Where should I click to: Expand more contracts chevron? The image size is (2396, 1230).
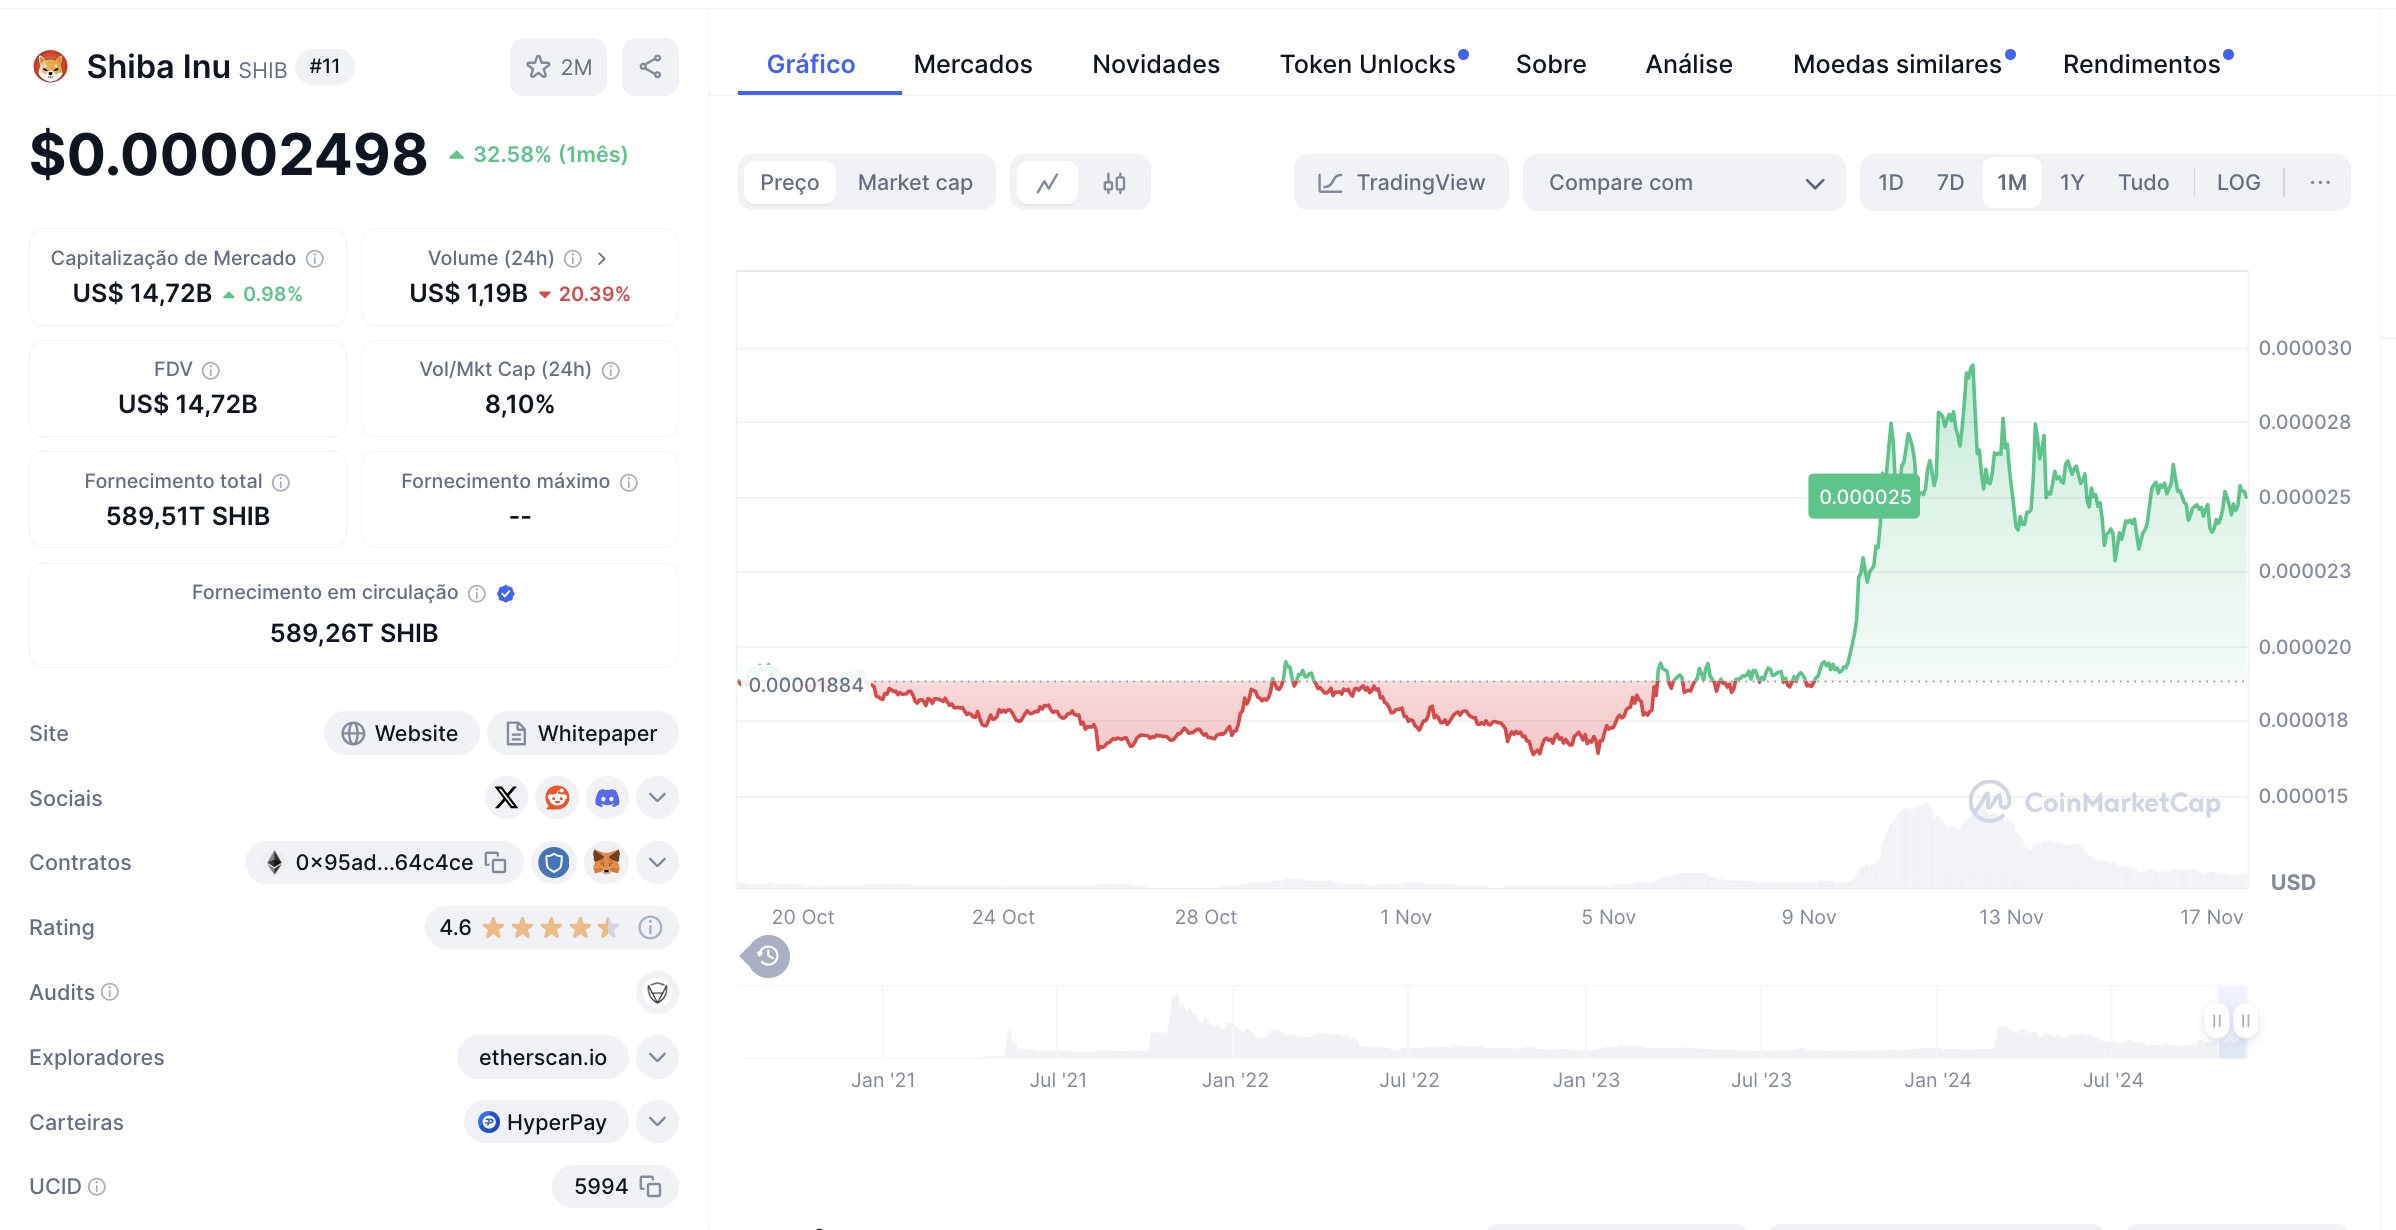pyautogui.click(x=657, y=862)
